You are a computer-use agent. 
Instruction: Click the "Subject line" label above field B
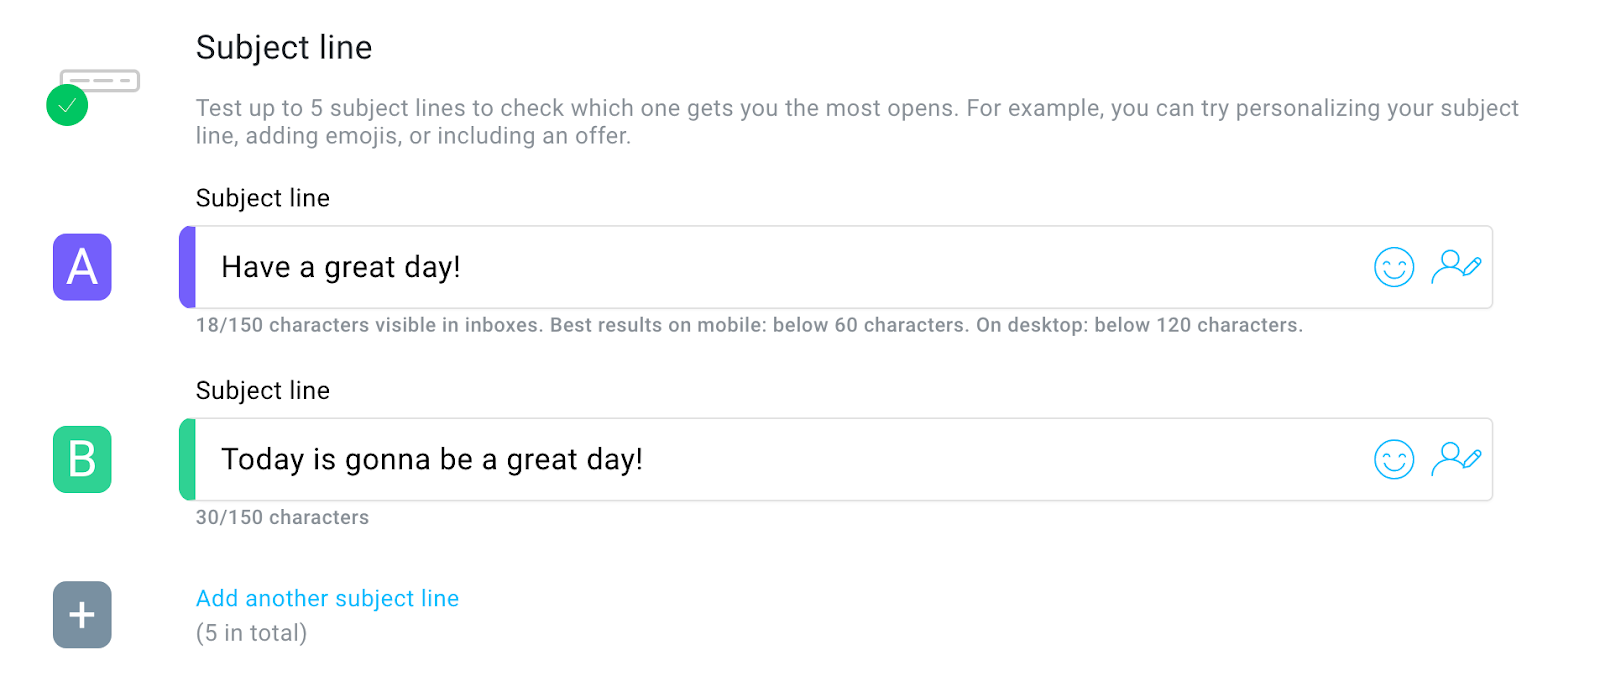(x=262, y=390)
